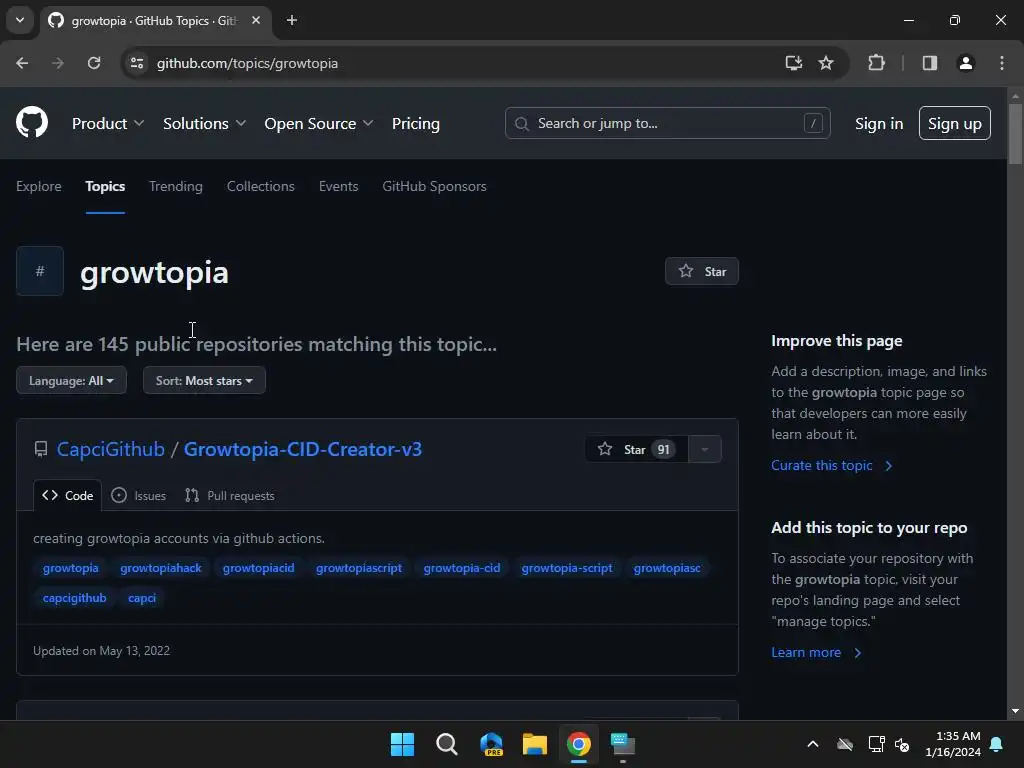Open the Chrome profile avatar icon
Image resolution: width=1024 pixels, height=768 pixels.
(x=965, y=63)
